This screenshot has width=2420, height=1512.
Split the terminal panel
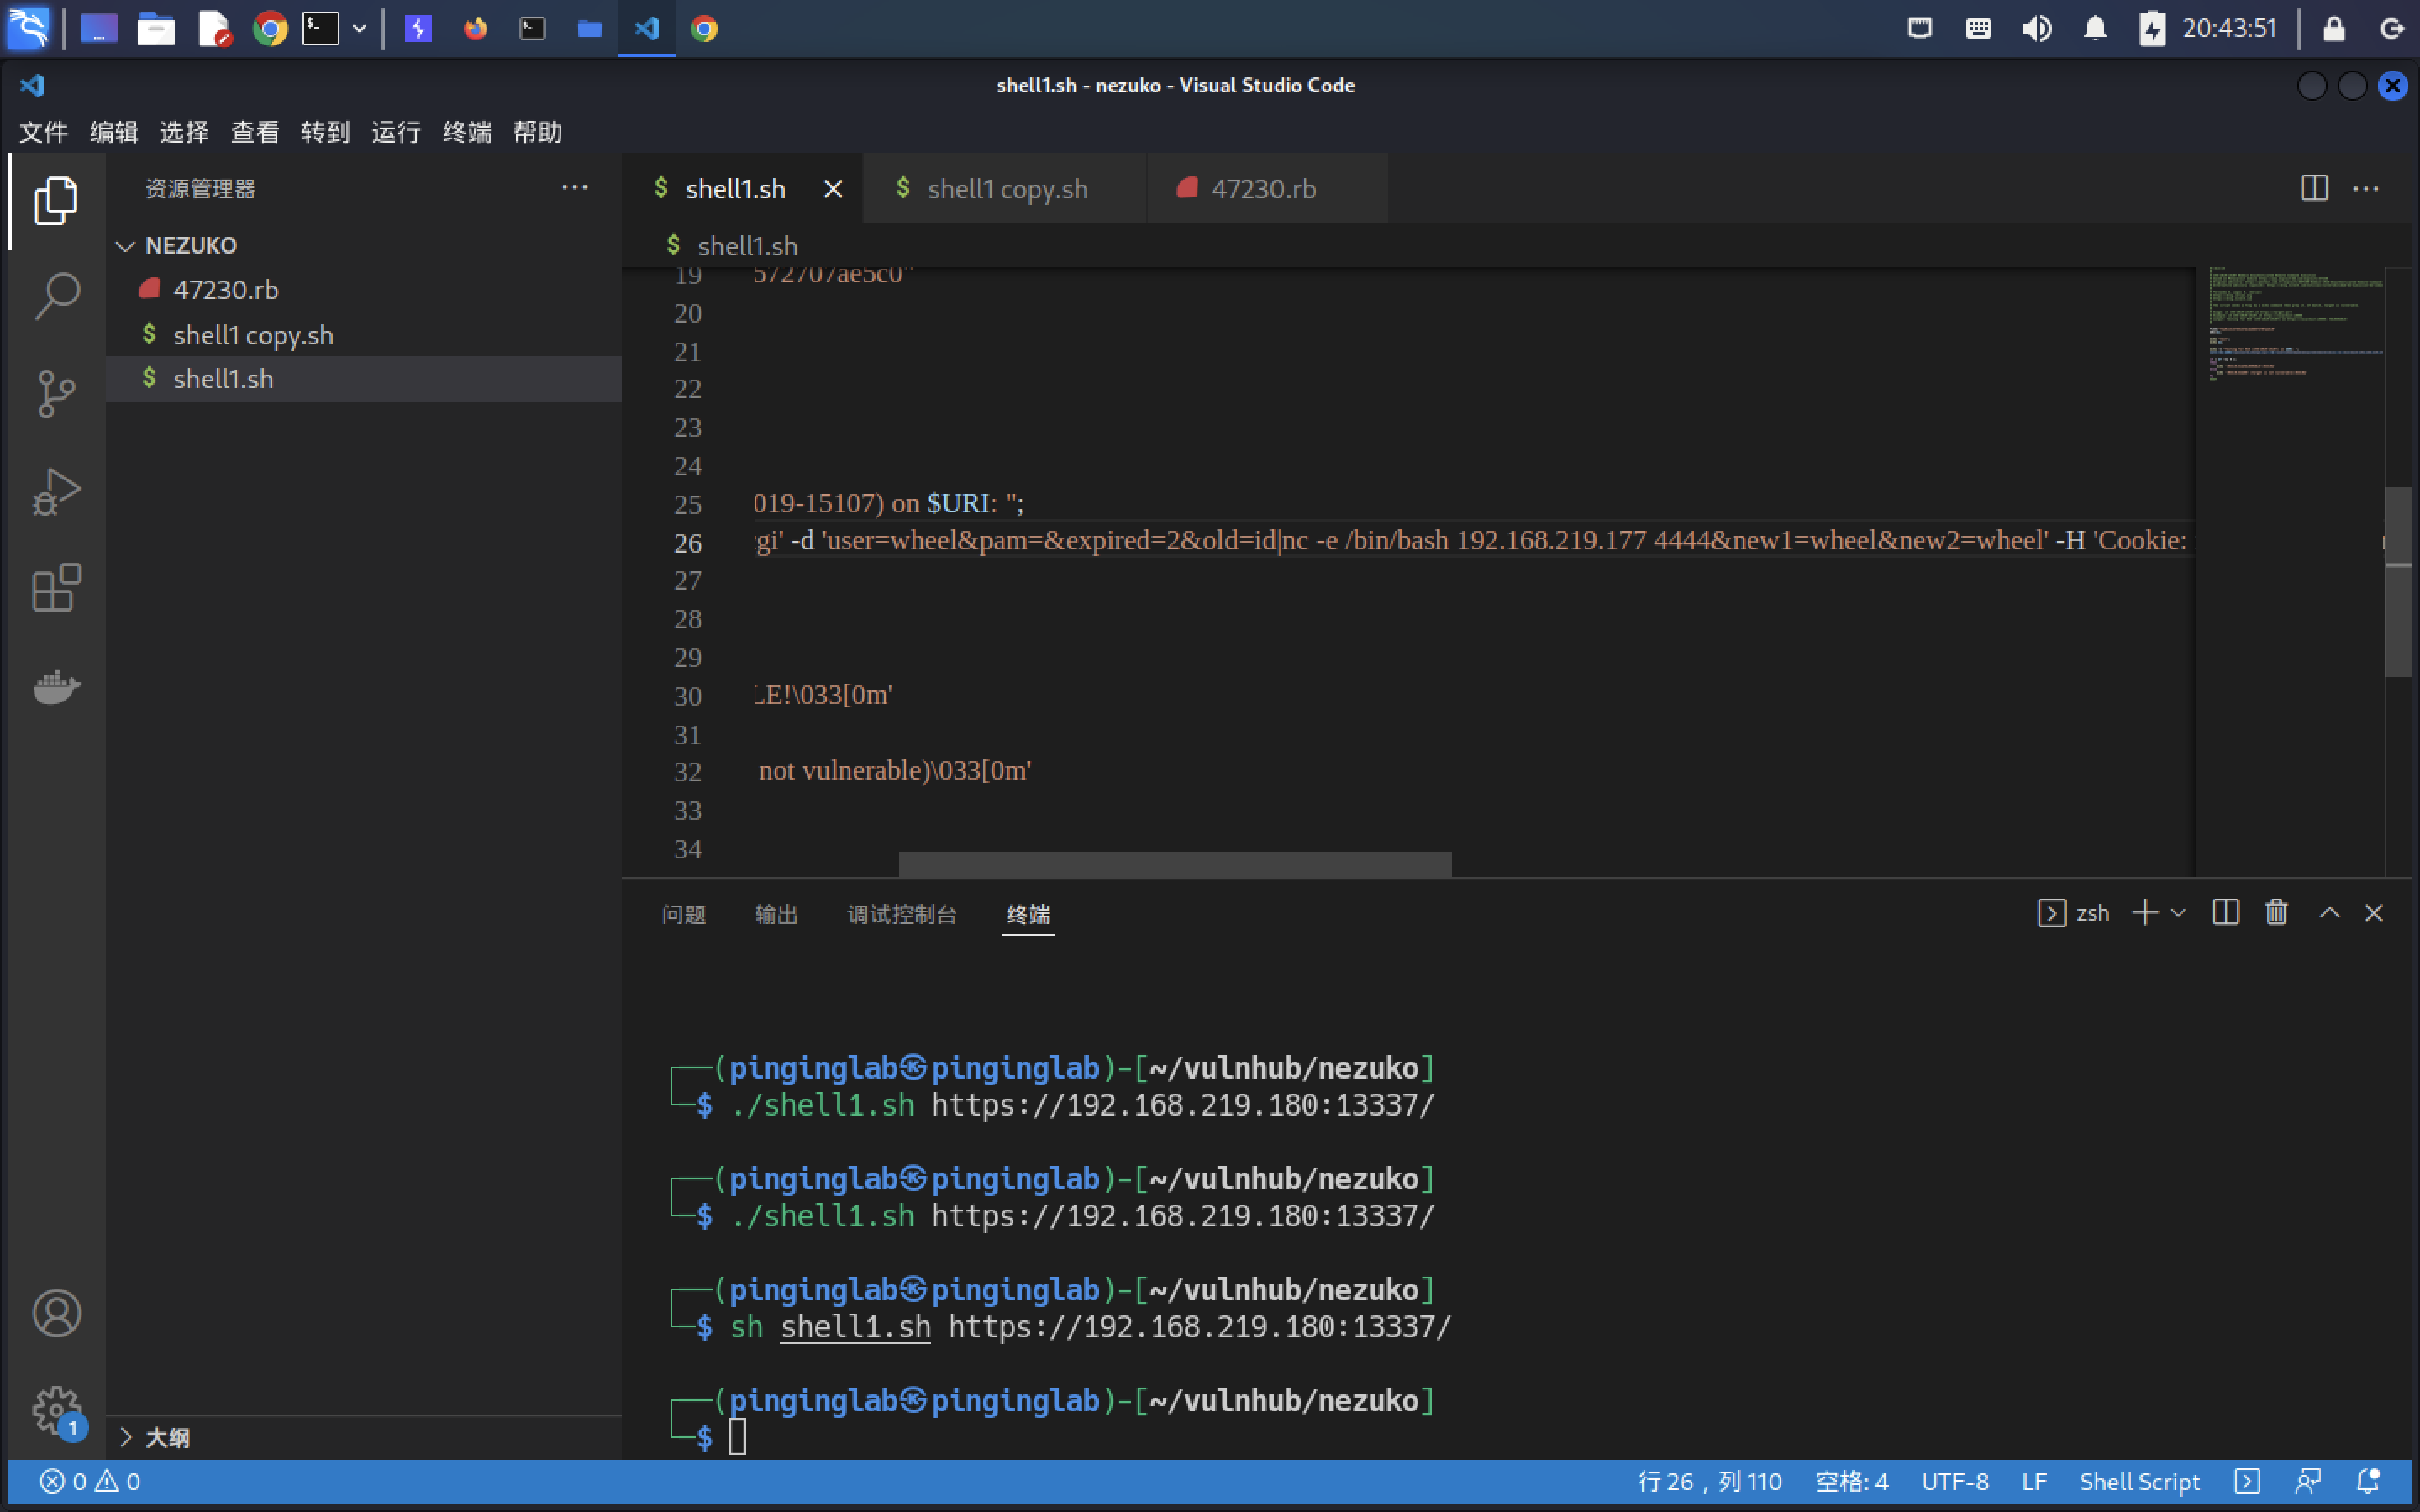[x=2226, y=912]
